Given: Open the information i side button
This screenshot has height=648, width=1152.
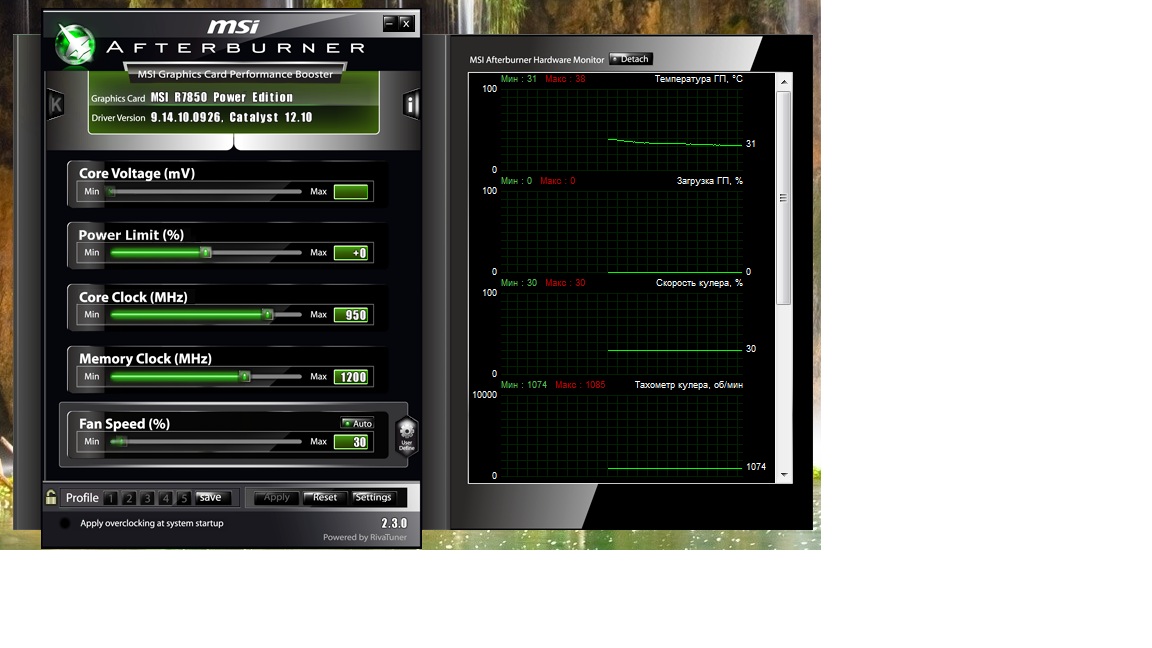Looking at the screenshot, I should [411, 104].
